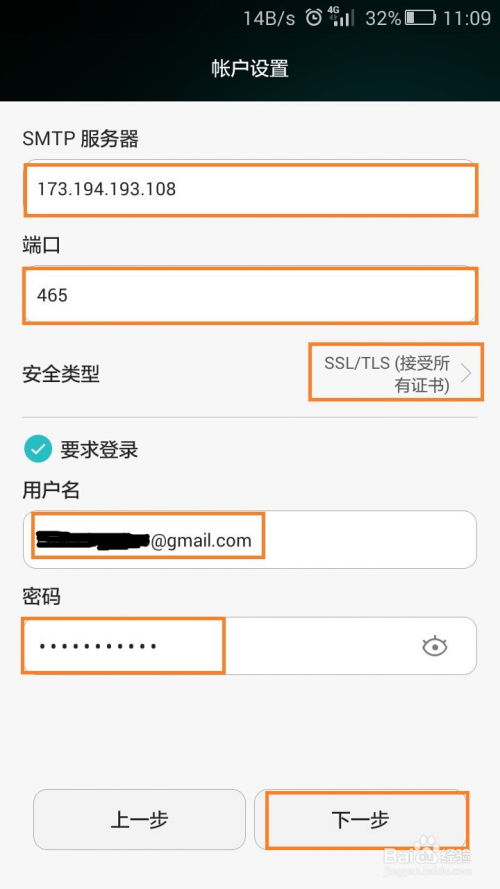Tap the 32% battery percentage text
Viewport: 500px width, 889px height.
point(383,18)
